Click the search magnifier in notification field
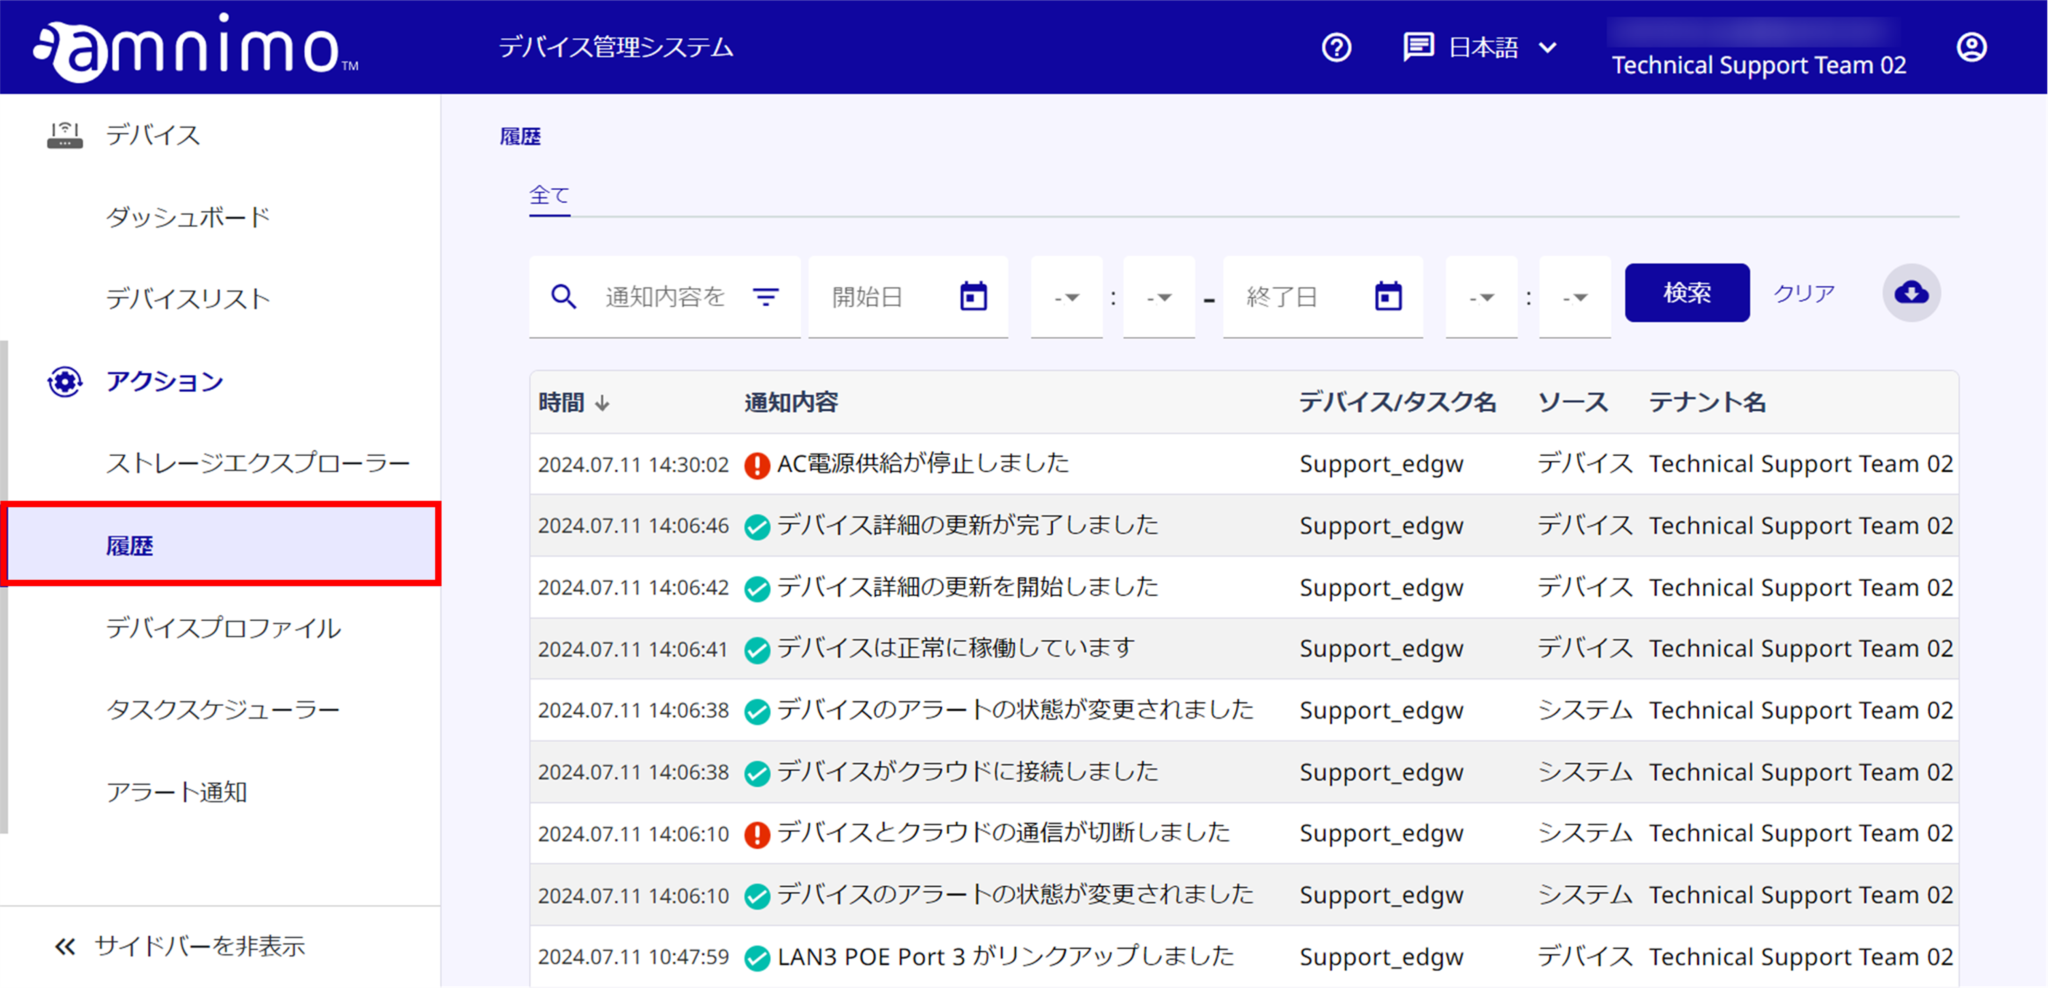Screen dimensions: 2048x988 (x=563, y=296)
